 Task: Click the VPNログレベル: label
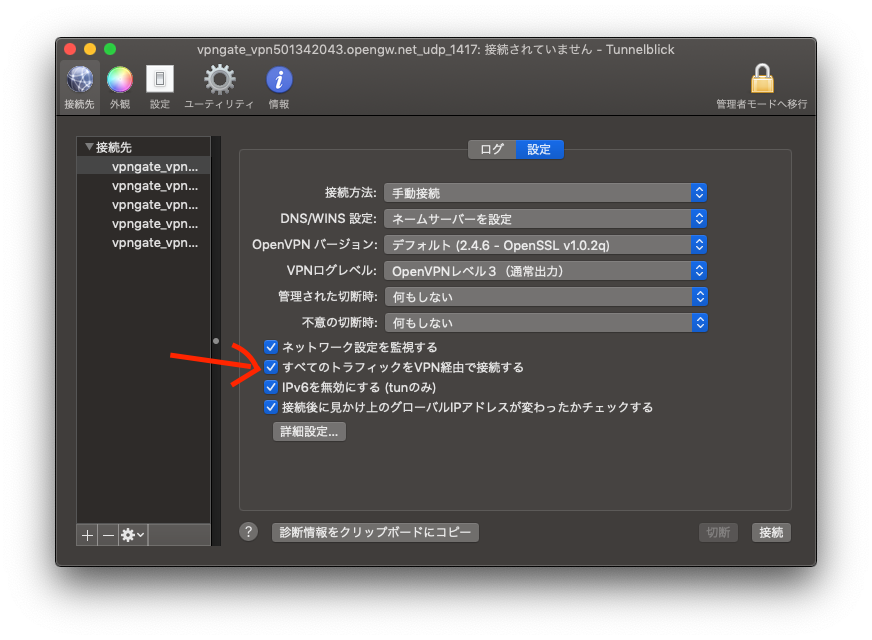pyautogui.click(x=332, y=271)
